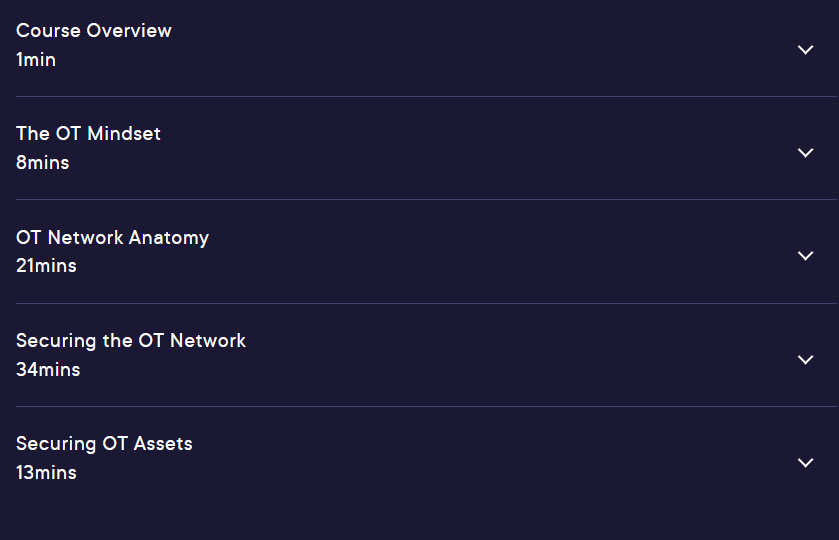Click the chevron beside The OT Mindset
Viewport: 839px width, 540px height.
click(805, 153)
